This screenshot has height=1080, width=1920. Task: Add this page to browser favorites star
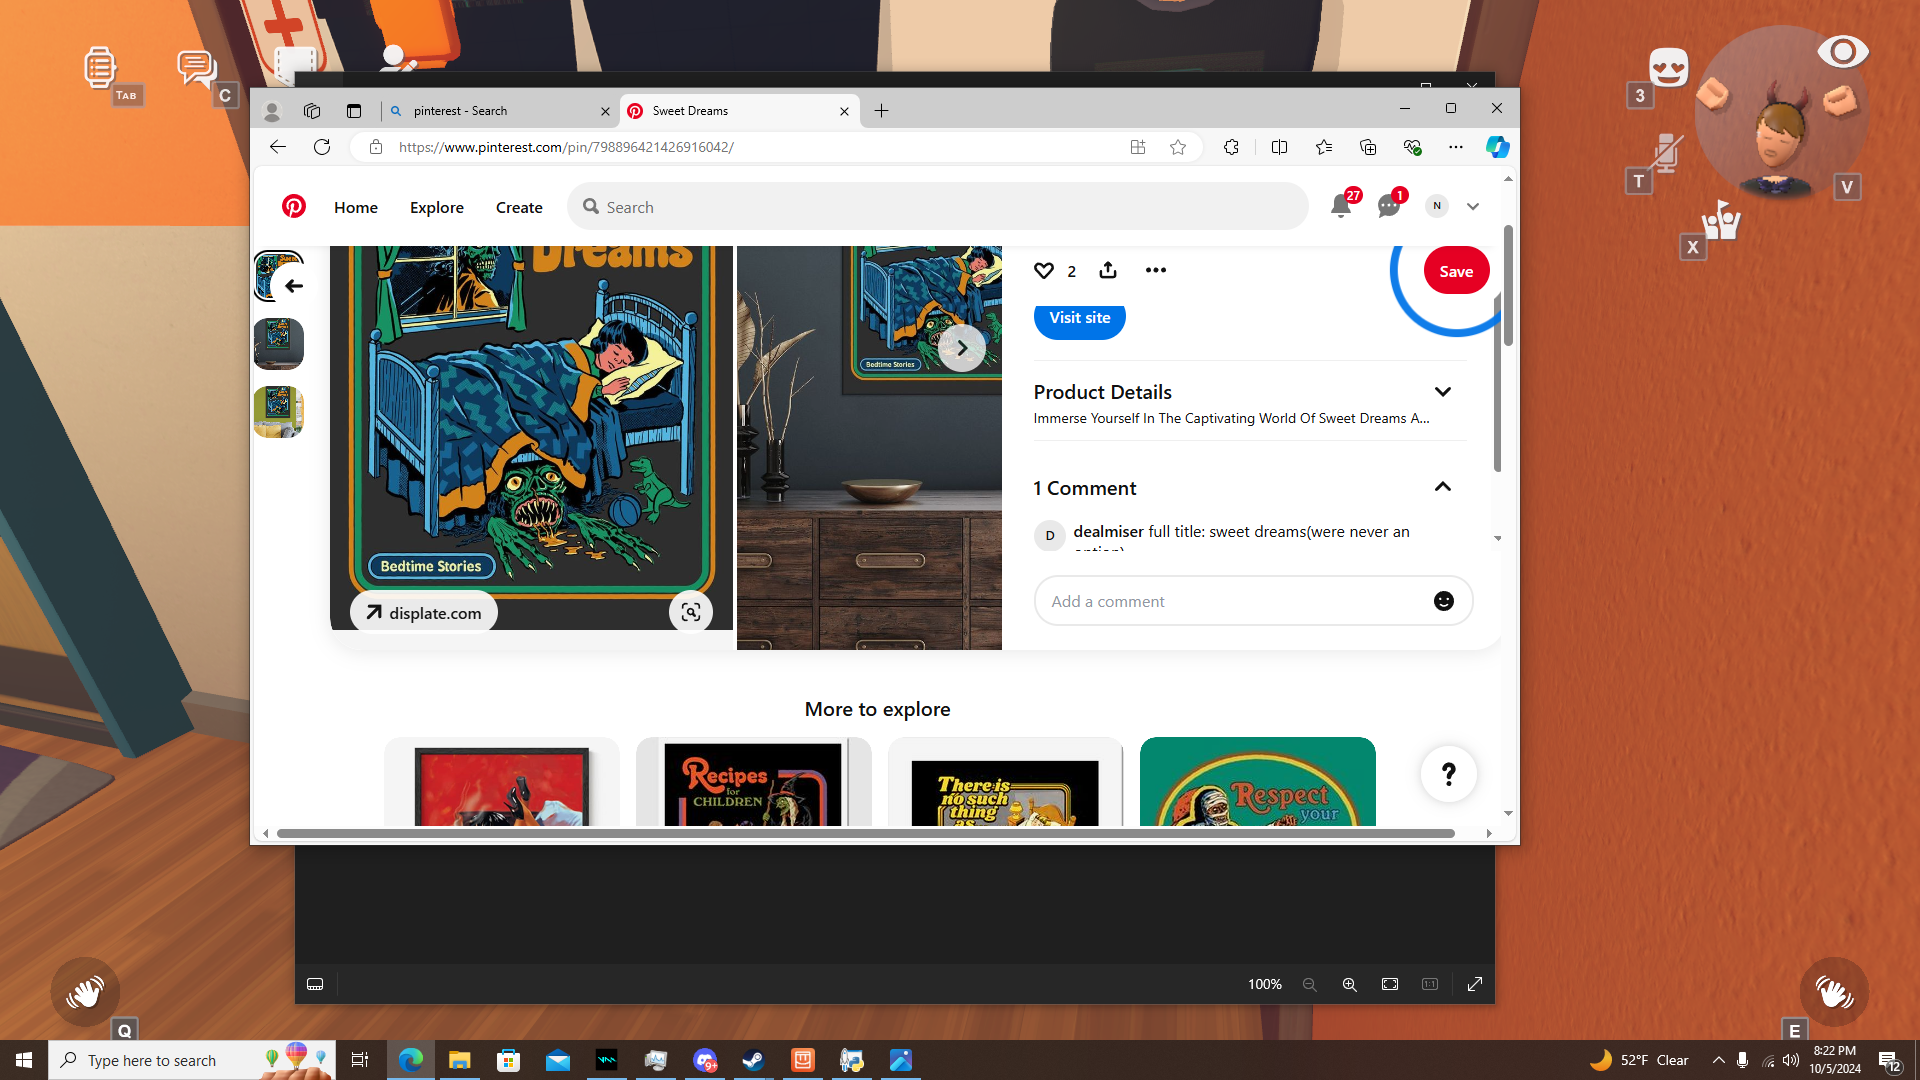1178,147
